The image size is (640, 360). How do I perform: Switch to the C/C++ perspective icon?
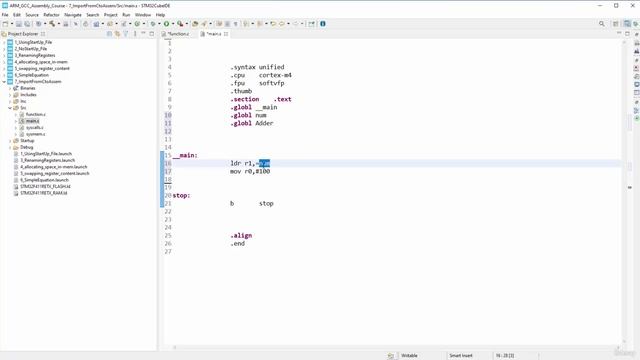(627, 24)
